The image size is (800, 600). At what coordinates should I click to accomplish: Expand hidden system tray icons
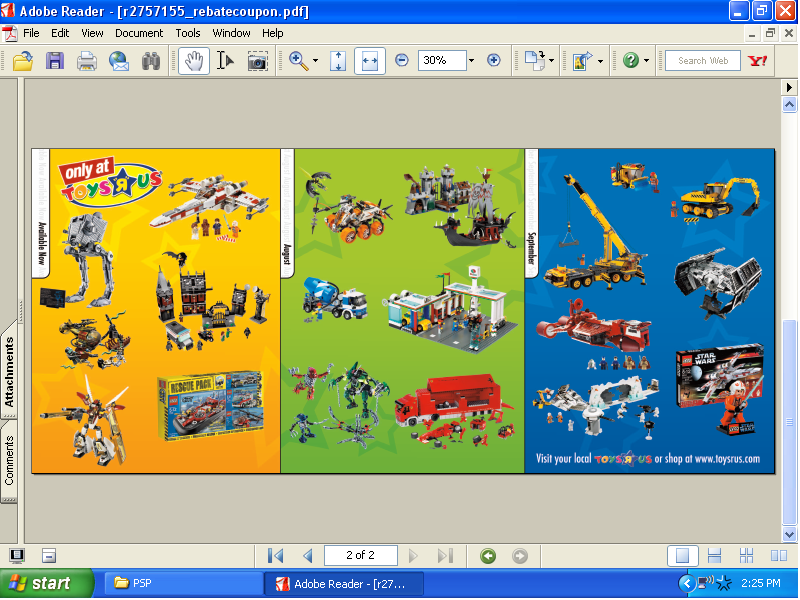coord(687,583)
